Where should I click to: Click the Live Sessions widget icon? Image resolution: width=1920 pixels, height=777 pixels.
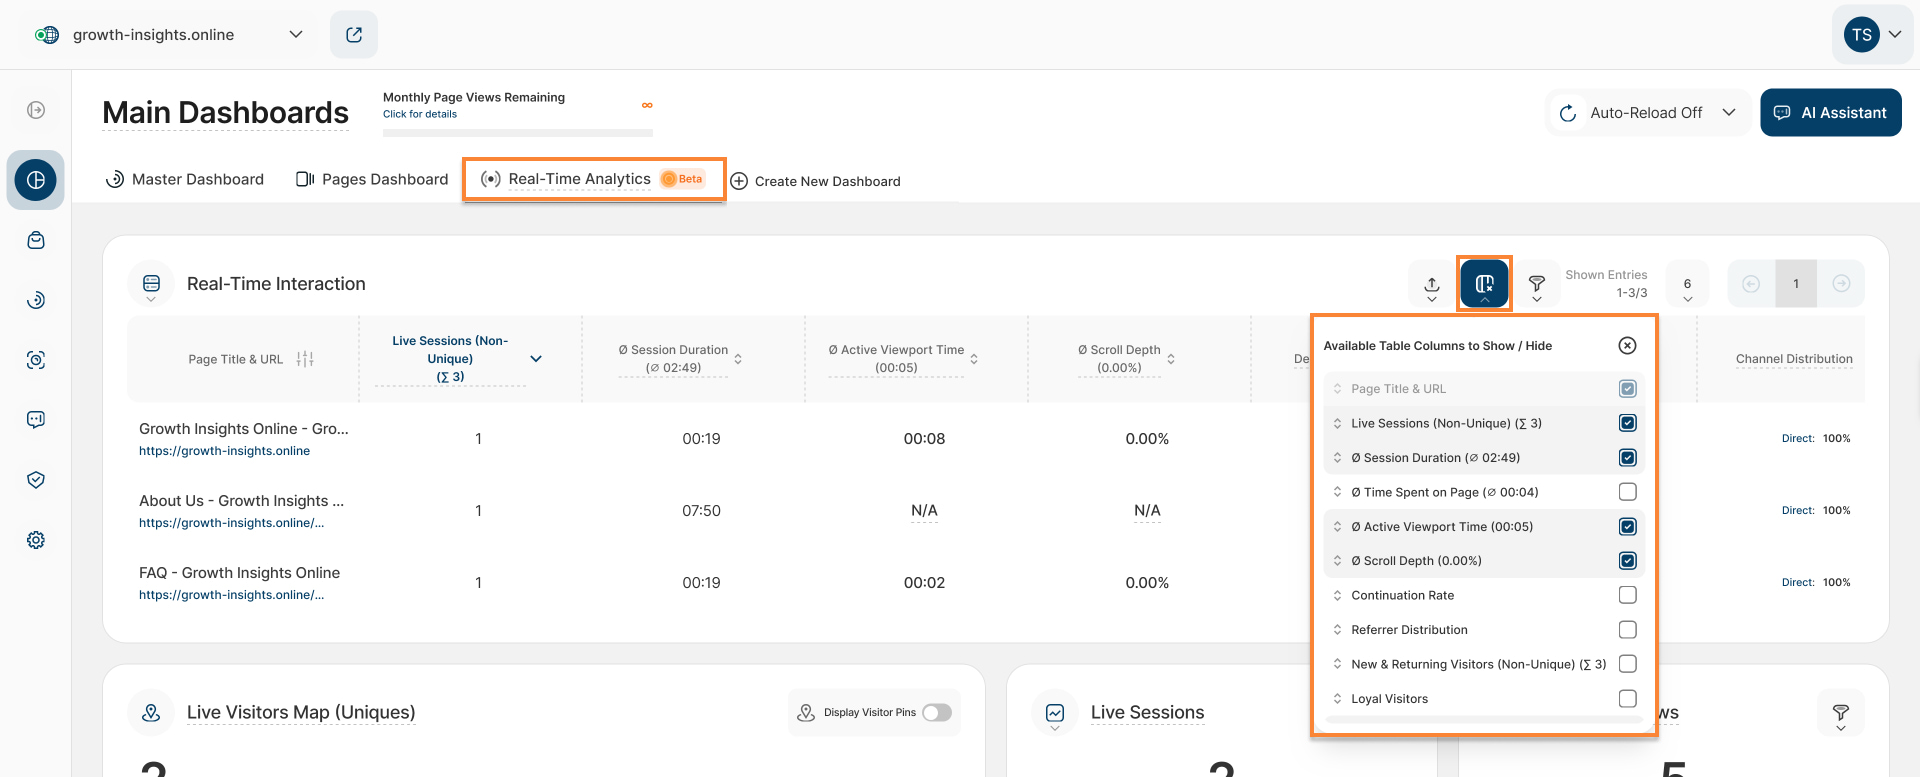coord(1055,713)
